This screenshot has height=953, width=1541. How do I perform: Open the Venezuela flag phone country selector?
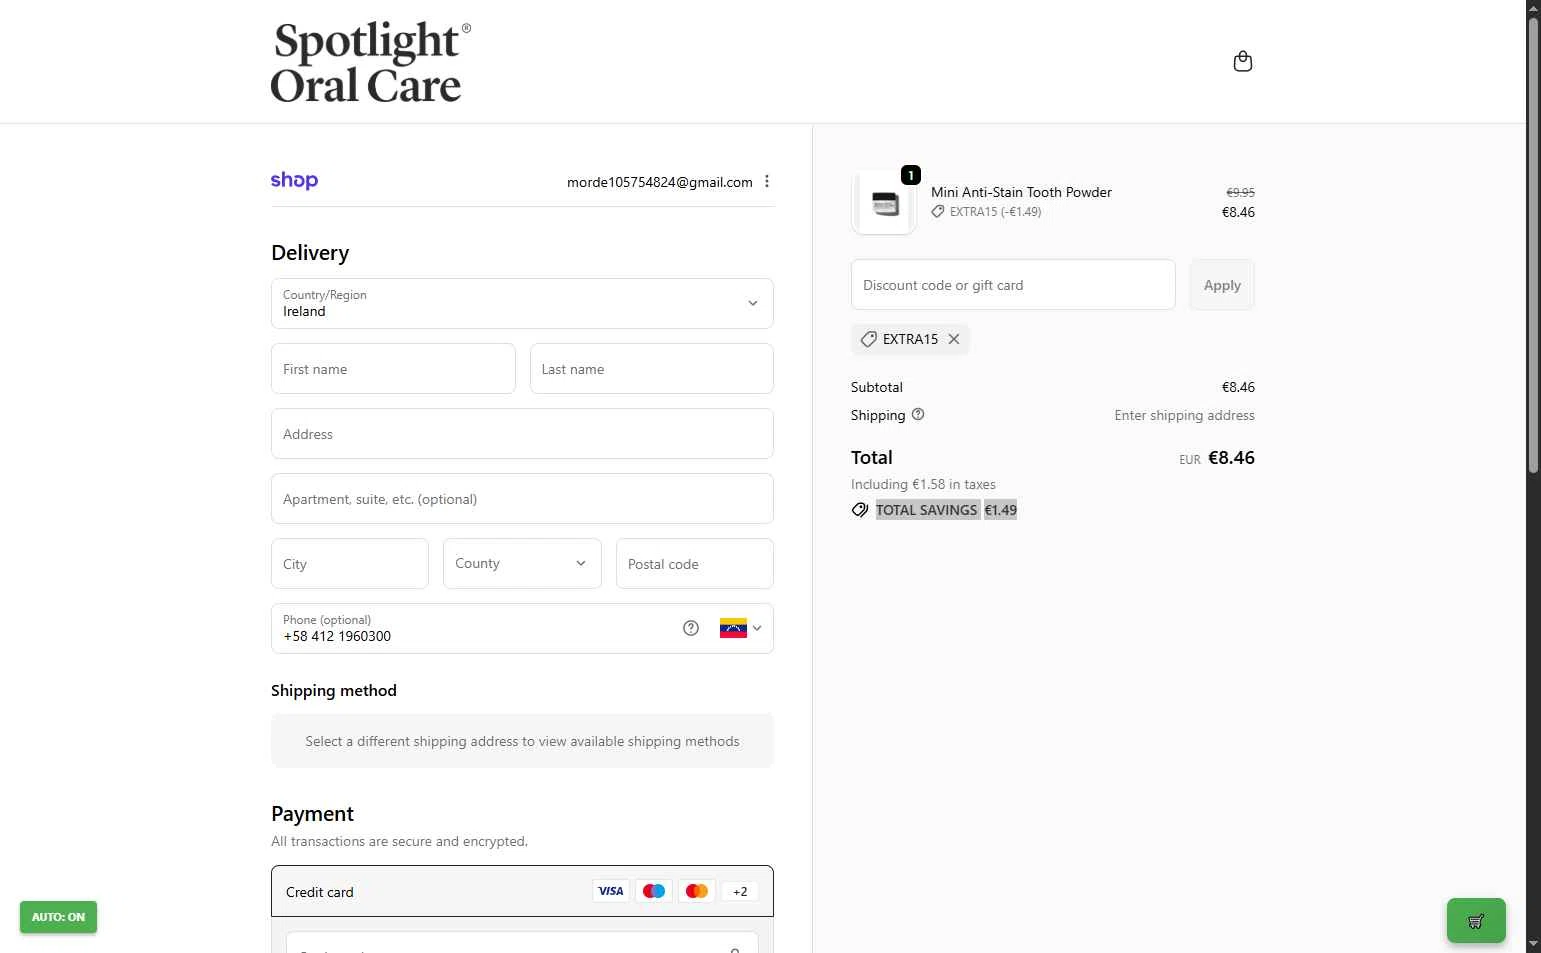741,628
